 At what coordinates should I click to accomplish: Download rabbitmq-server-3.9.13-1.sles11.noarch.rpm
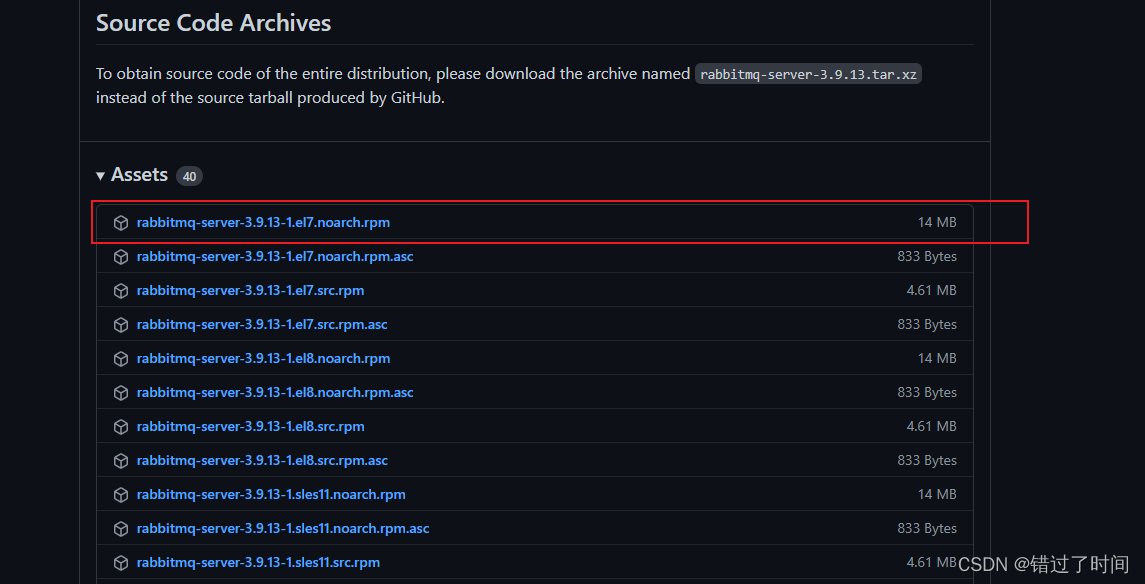click(271, 494)
